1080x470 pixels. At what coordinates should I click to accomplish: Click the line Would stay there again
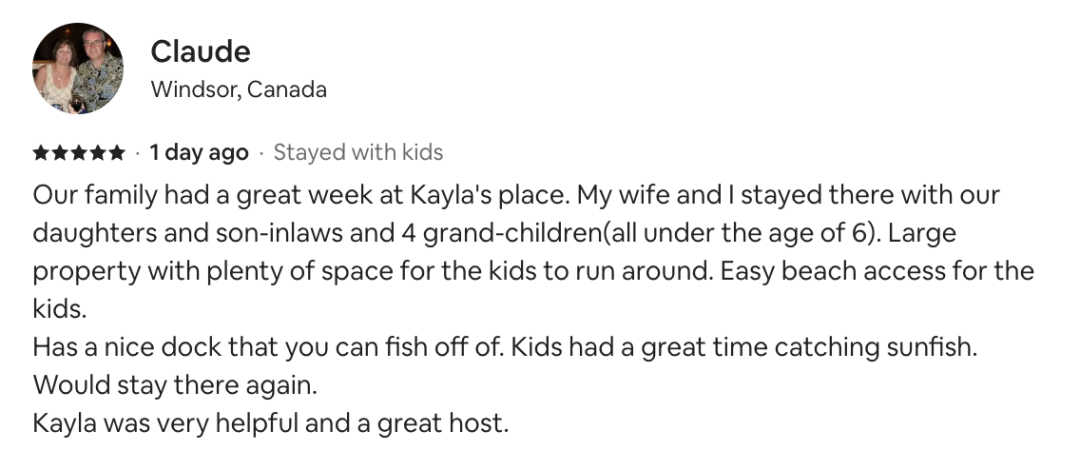click(175, 385)
